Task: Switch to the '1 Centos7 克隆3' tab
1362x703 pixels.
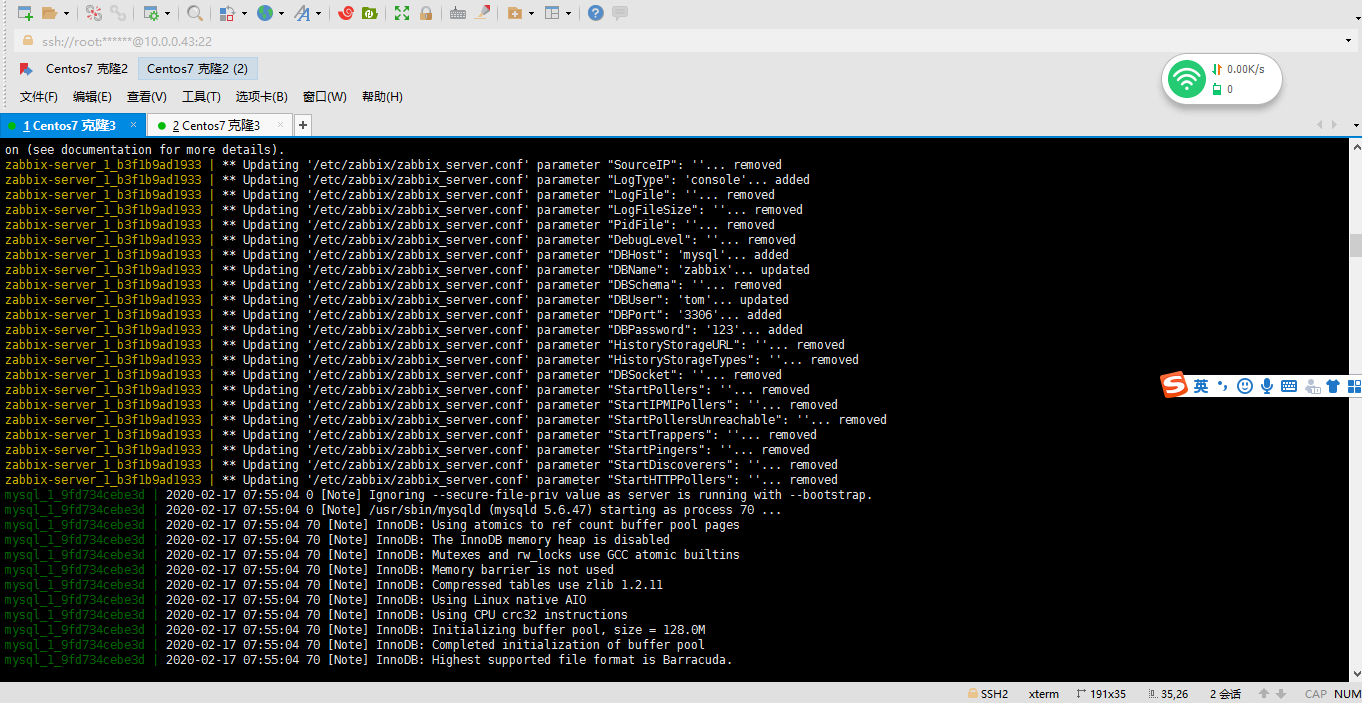Action: point(69,125)
